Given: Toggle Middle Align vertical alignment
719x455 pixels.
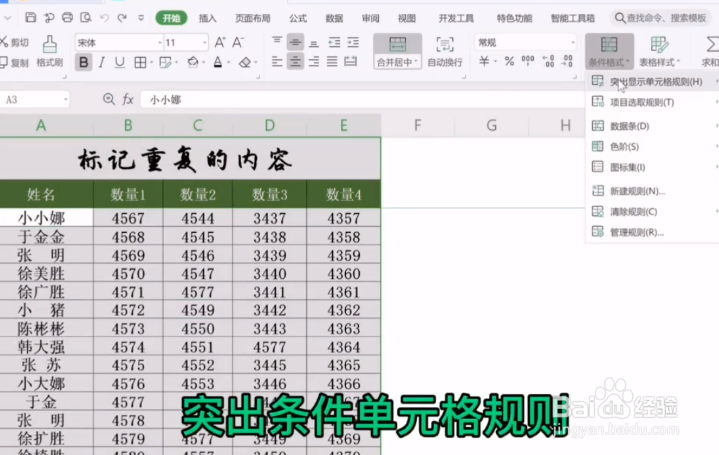Looking at the screenshot, I should pos(295,43).
